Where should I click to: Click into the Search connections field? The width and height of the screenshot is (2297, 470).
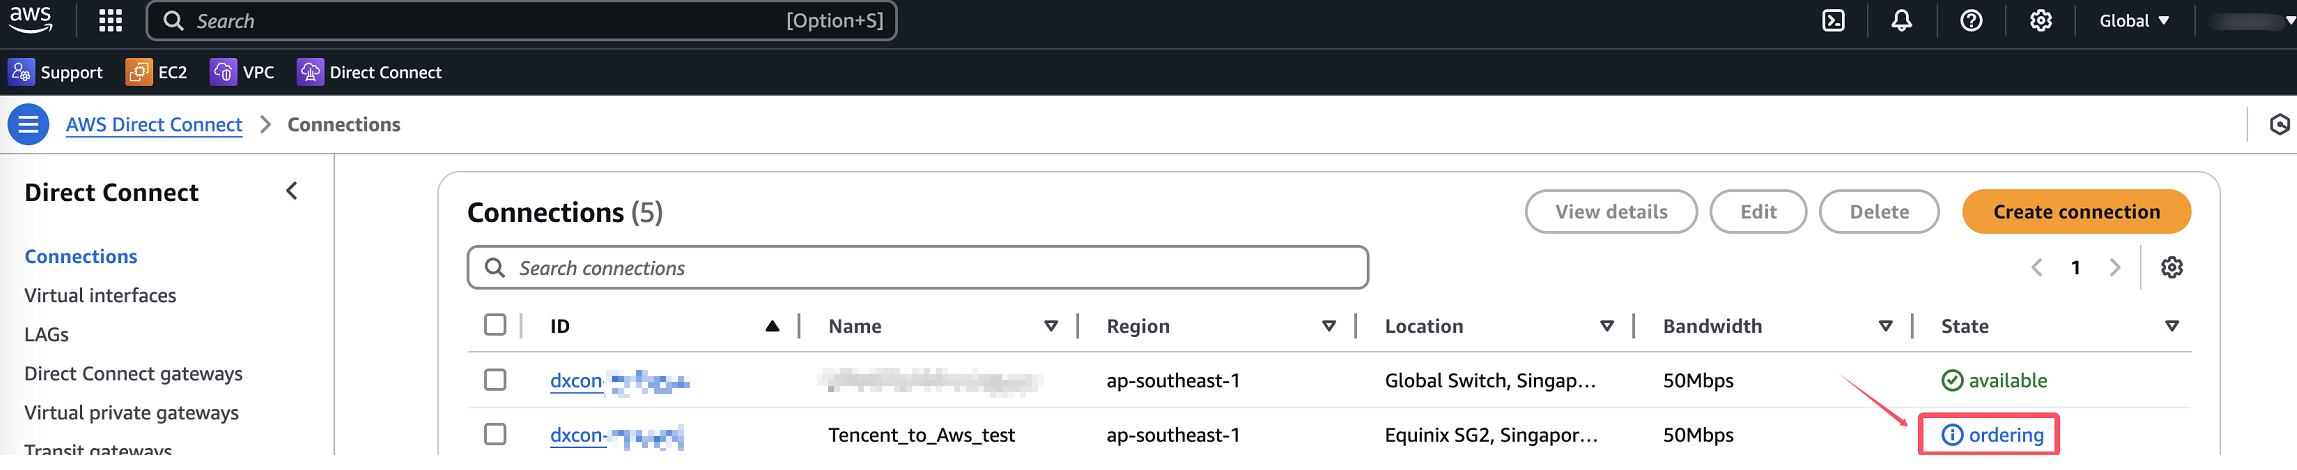click(x=917, y=268)
